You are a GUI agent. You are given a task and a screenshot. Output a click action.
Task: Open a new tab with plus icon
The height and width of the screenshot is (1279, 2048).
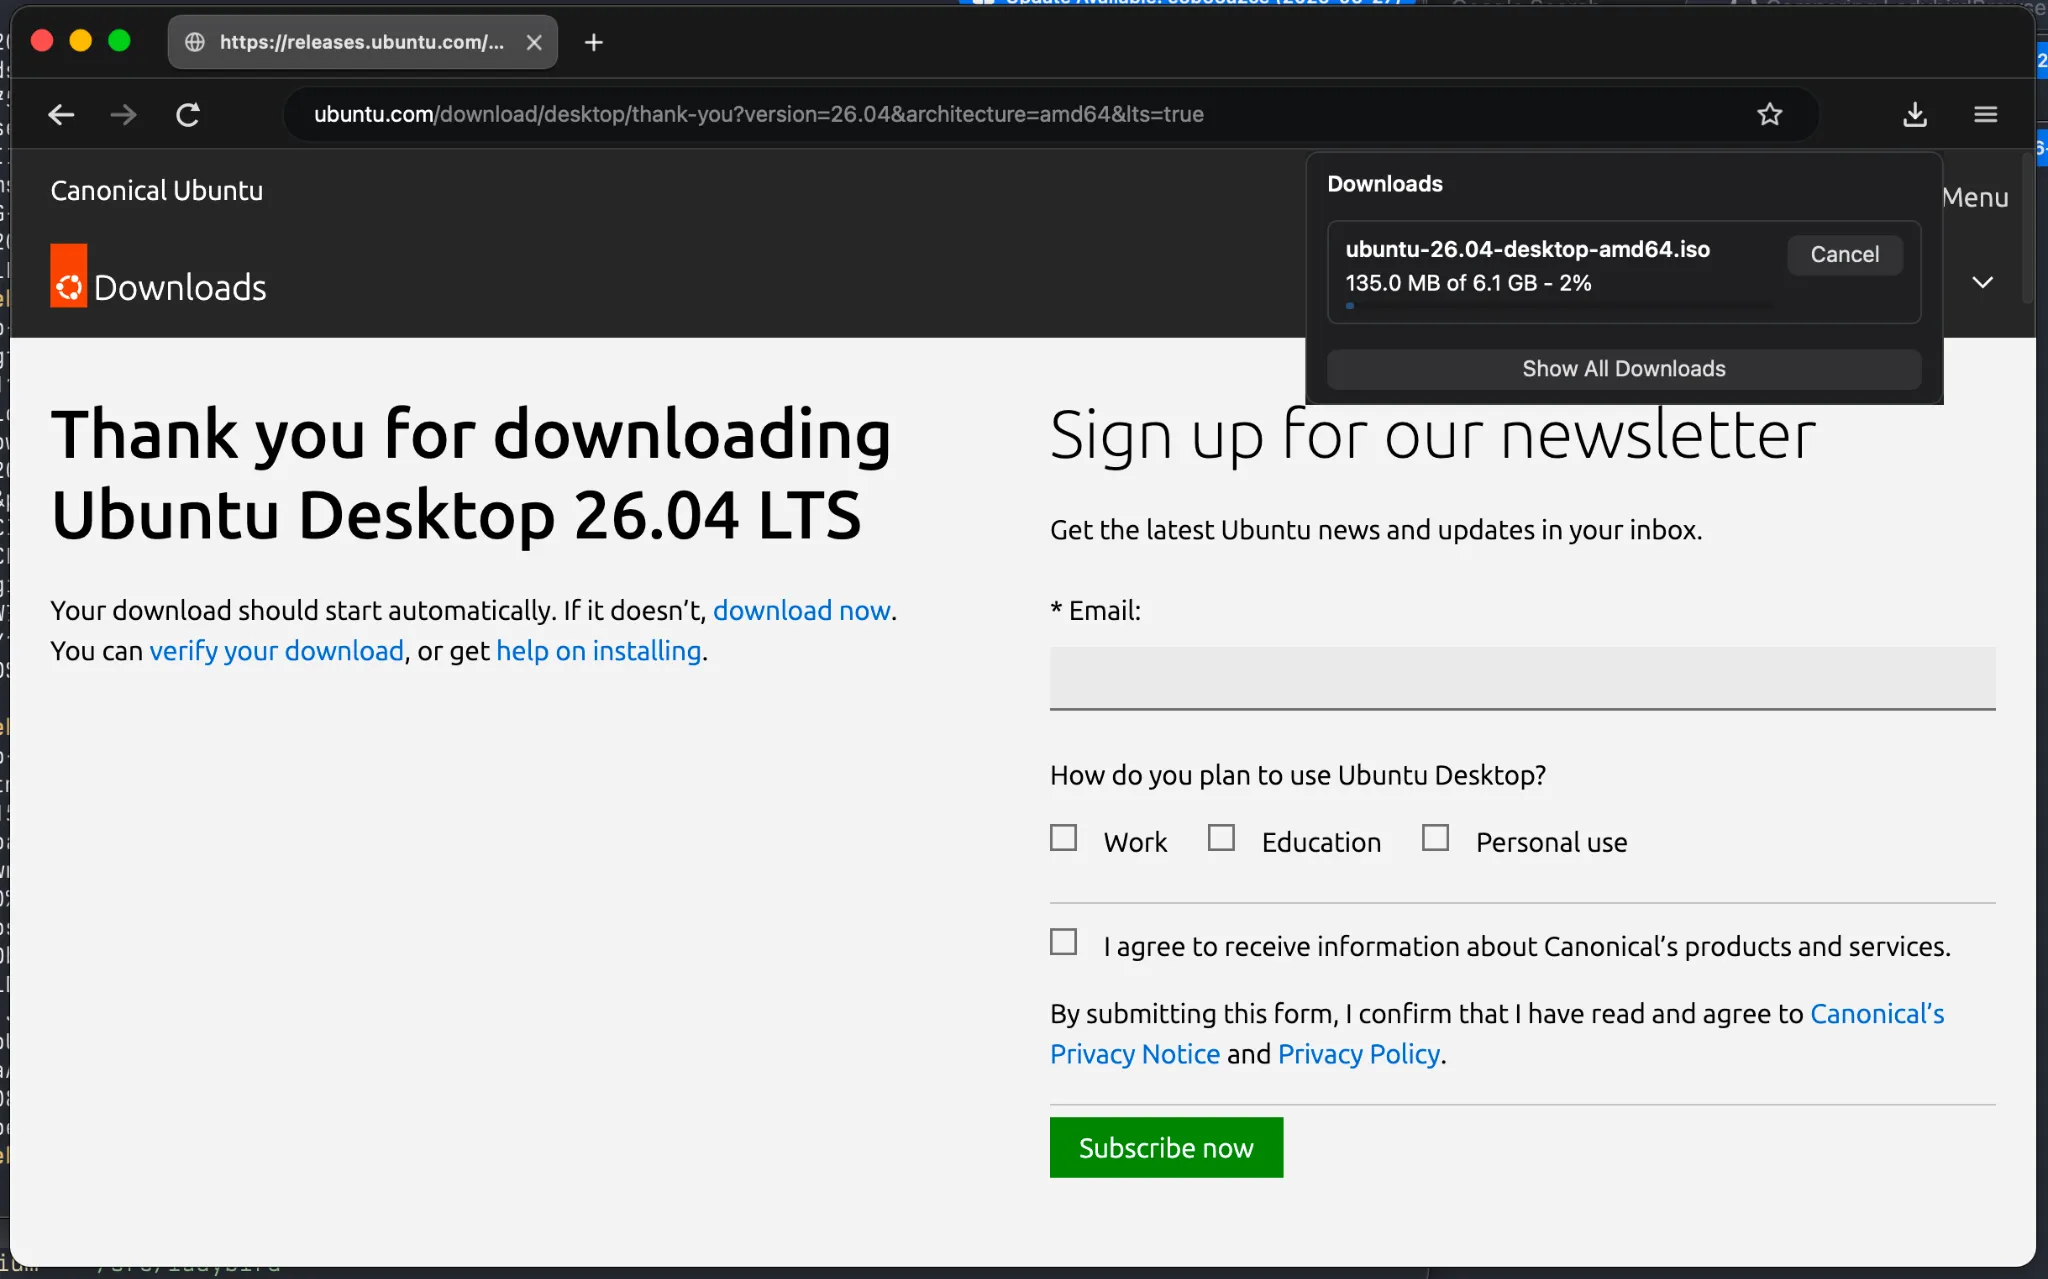pos(593,42)
